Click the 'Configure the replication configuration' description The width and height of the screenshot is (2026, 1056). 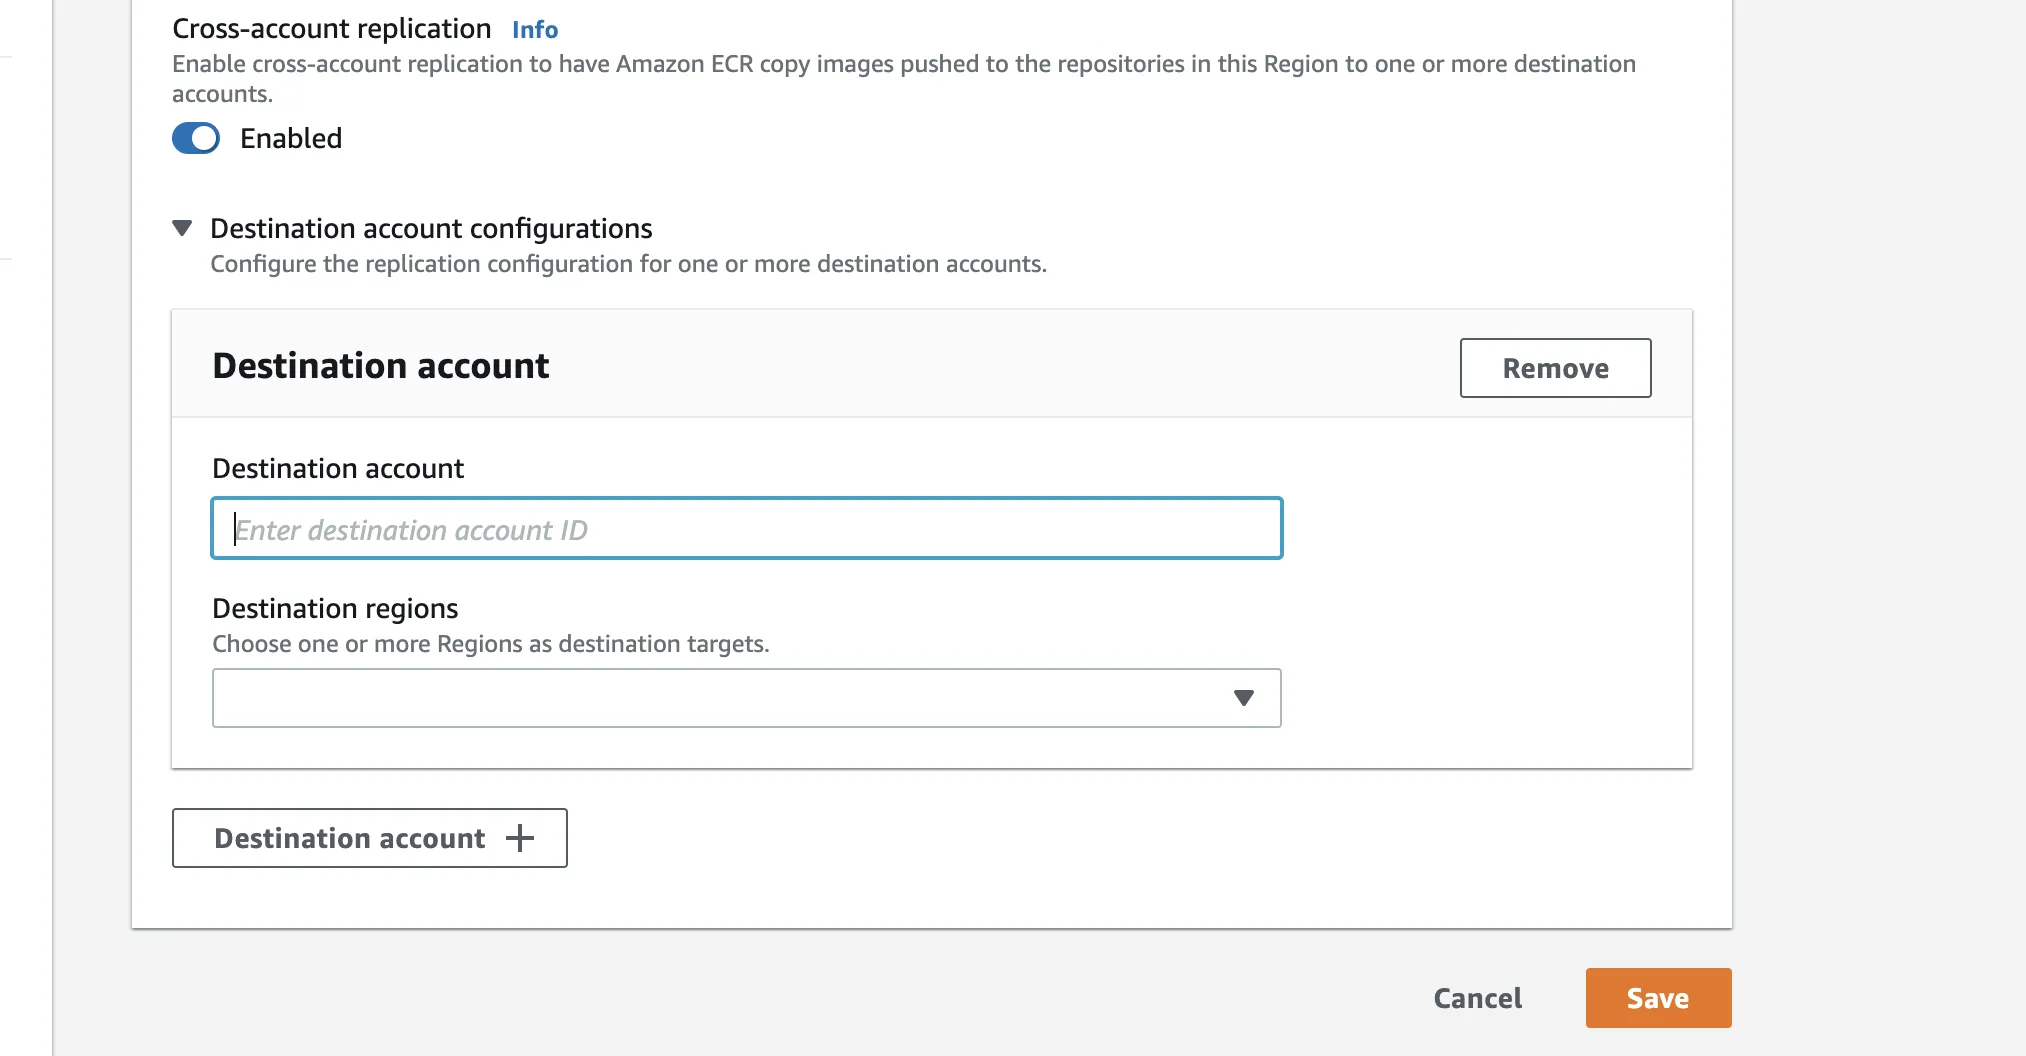coord(628,264)
